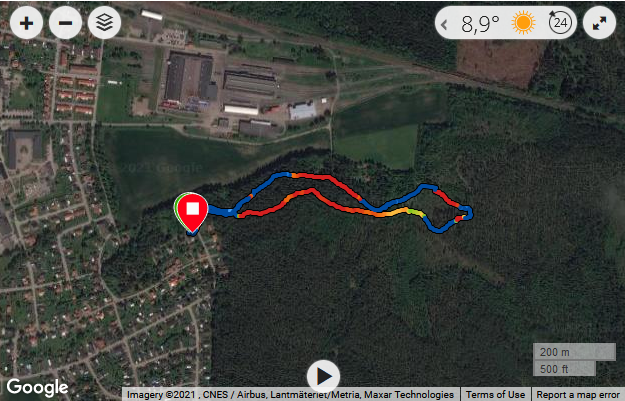Click the Google logo
Viewport: 625px width, 401px height.
37,387
